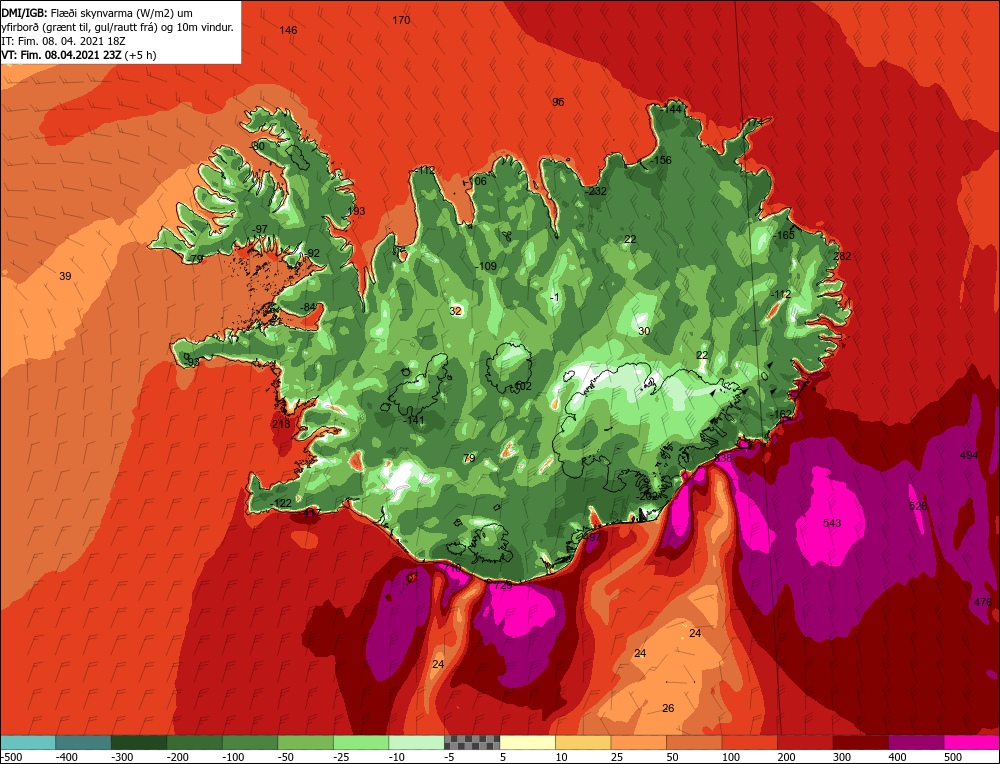Click the dark teal -400 legend swatch
Image resolution: width=1000 pixels, height=764 pixels.
84,742
